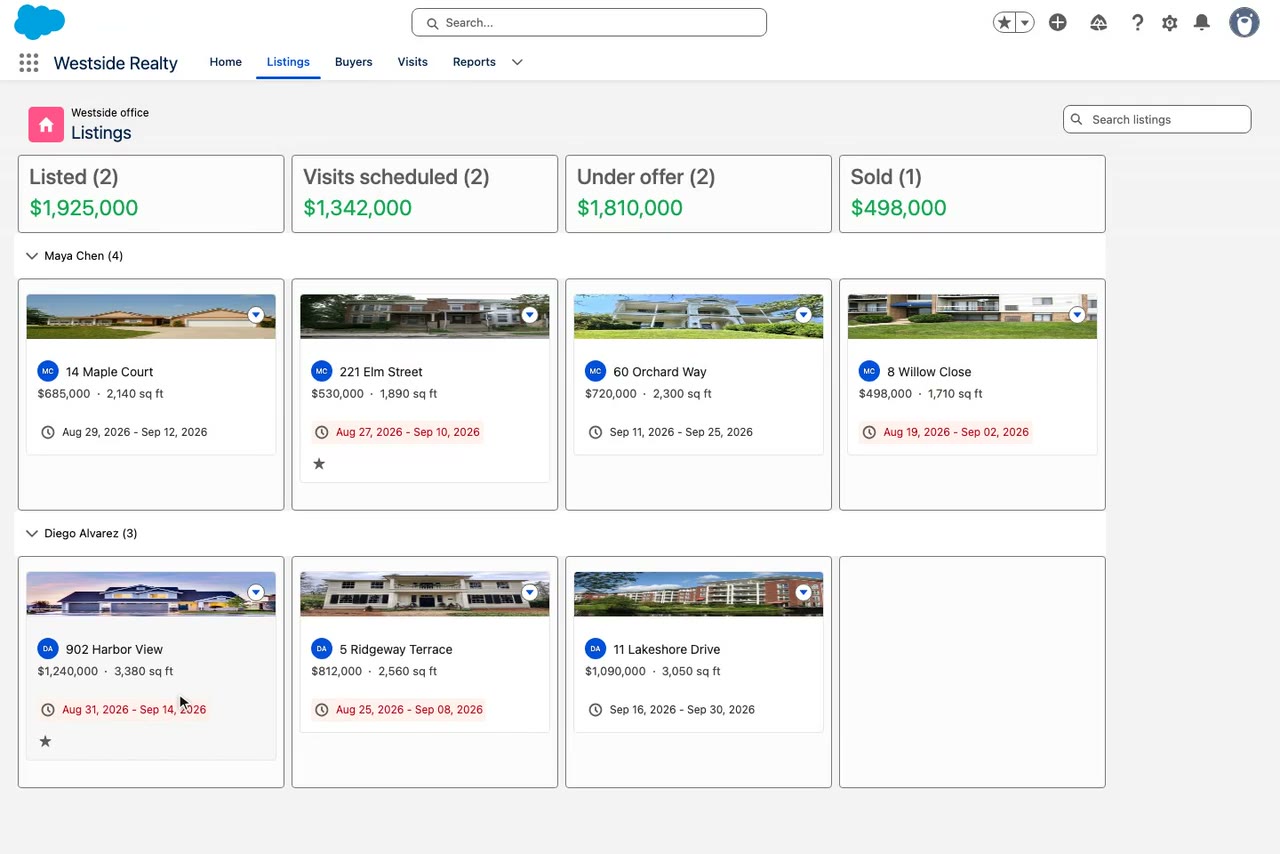Open the 5 Ridgeway Terrace listing link
The width and height of the screenshot is (1280, 854).
point(396,650)
